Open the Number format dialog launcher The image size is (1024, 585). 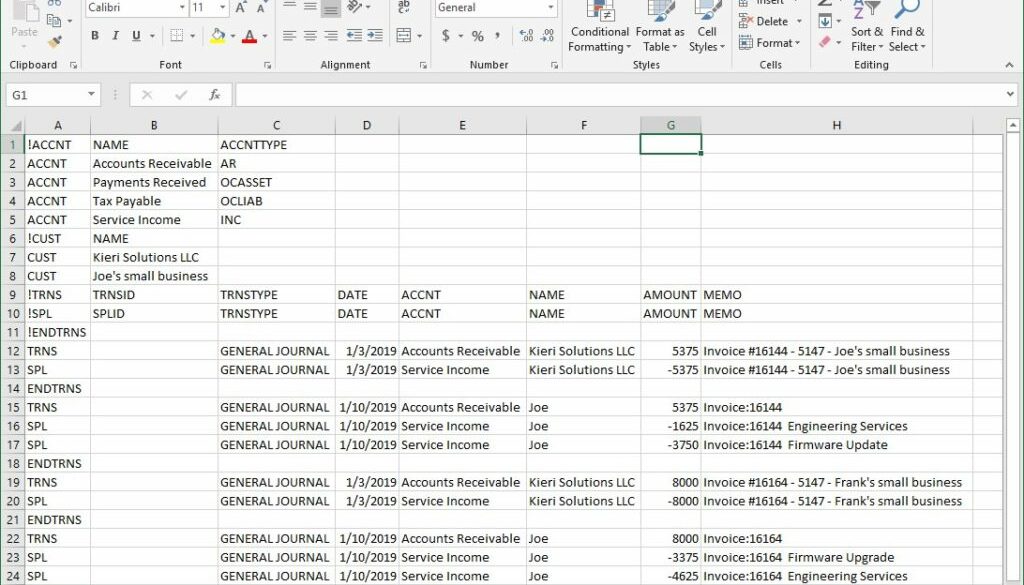pyautogui.click(x=554, y=65)
